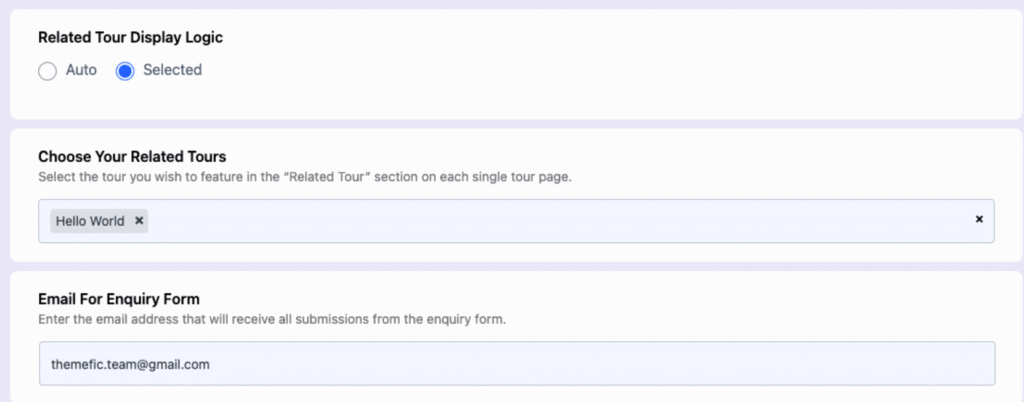
Task: Focus the enquiry email input field
Action: pyautogui.click(x=517, y=363)
